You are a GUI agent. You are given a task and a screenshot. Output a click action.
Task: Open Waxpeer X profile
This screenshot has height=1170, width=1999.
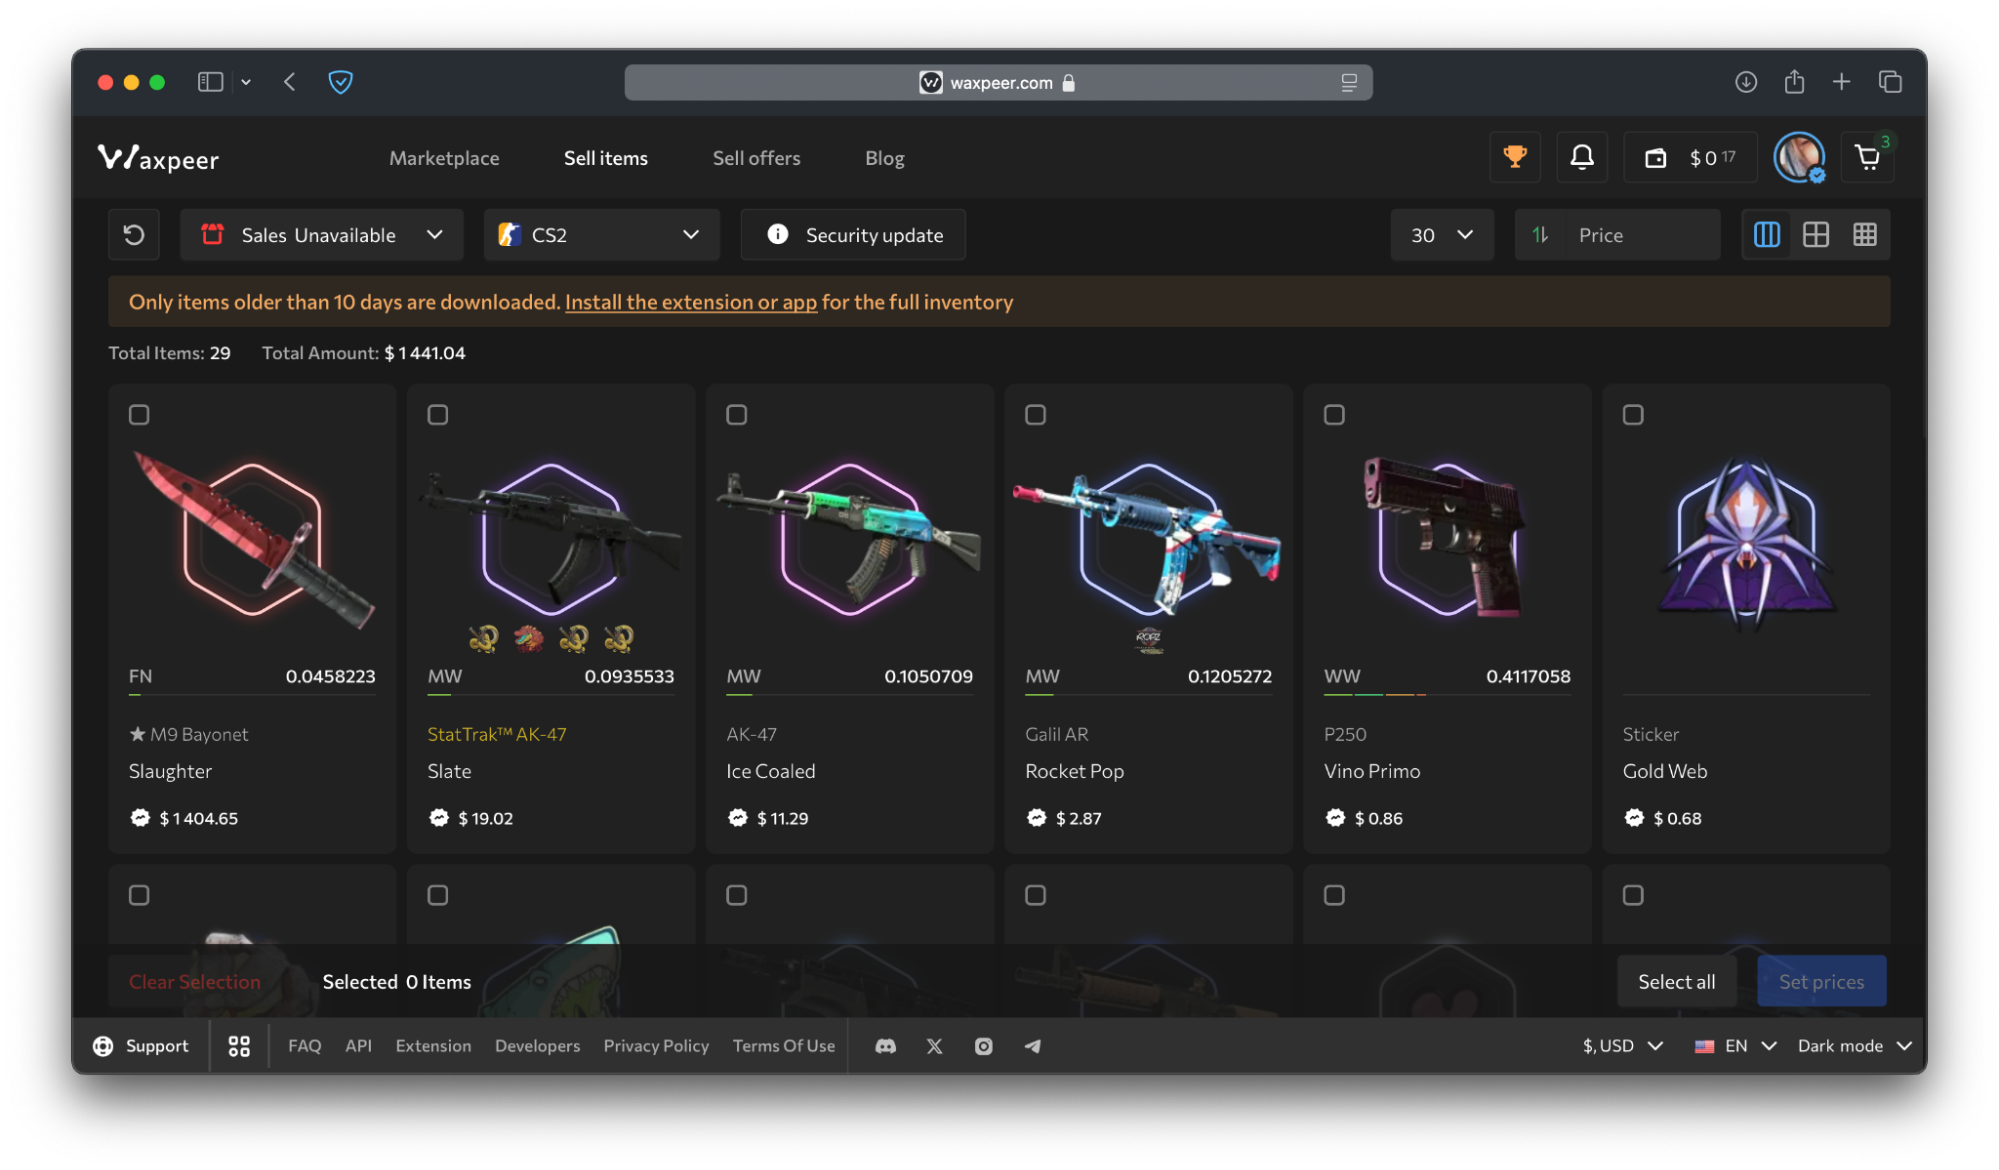(934, 1046)
